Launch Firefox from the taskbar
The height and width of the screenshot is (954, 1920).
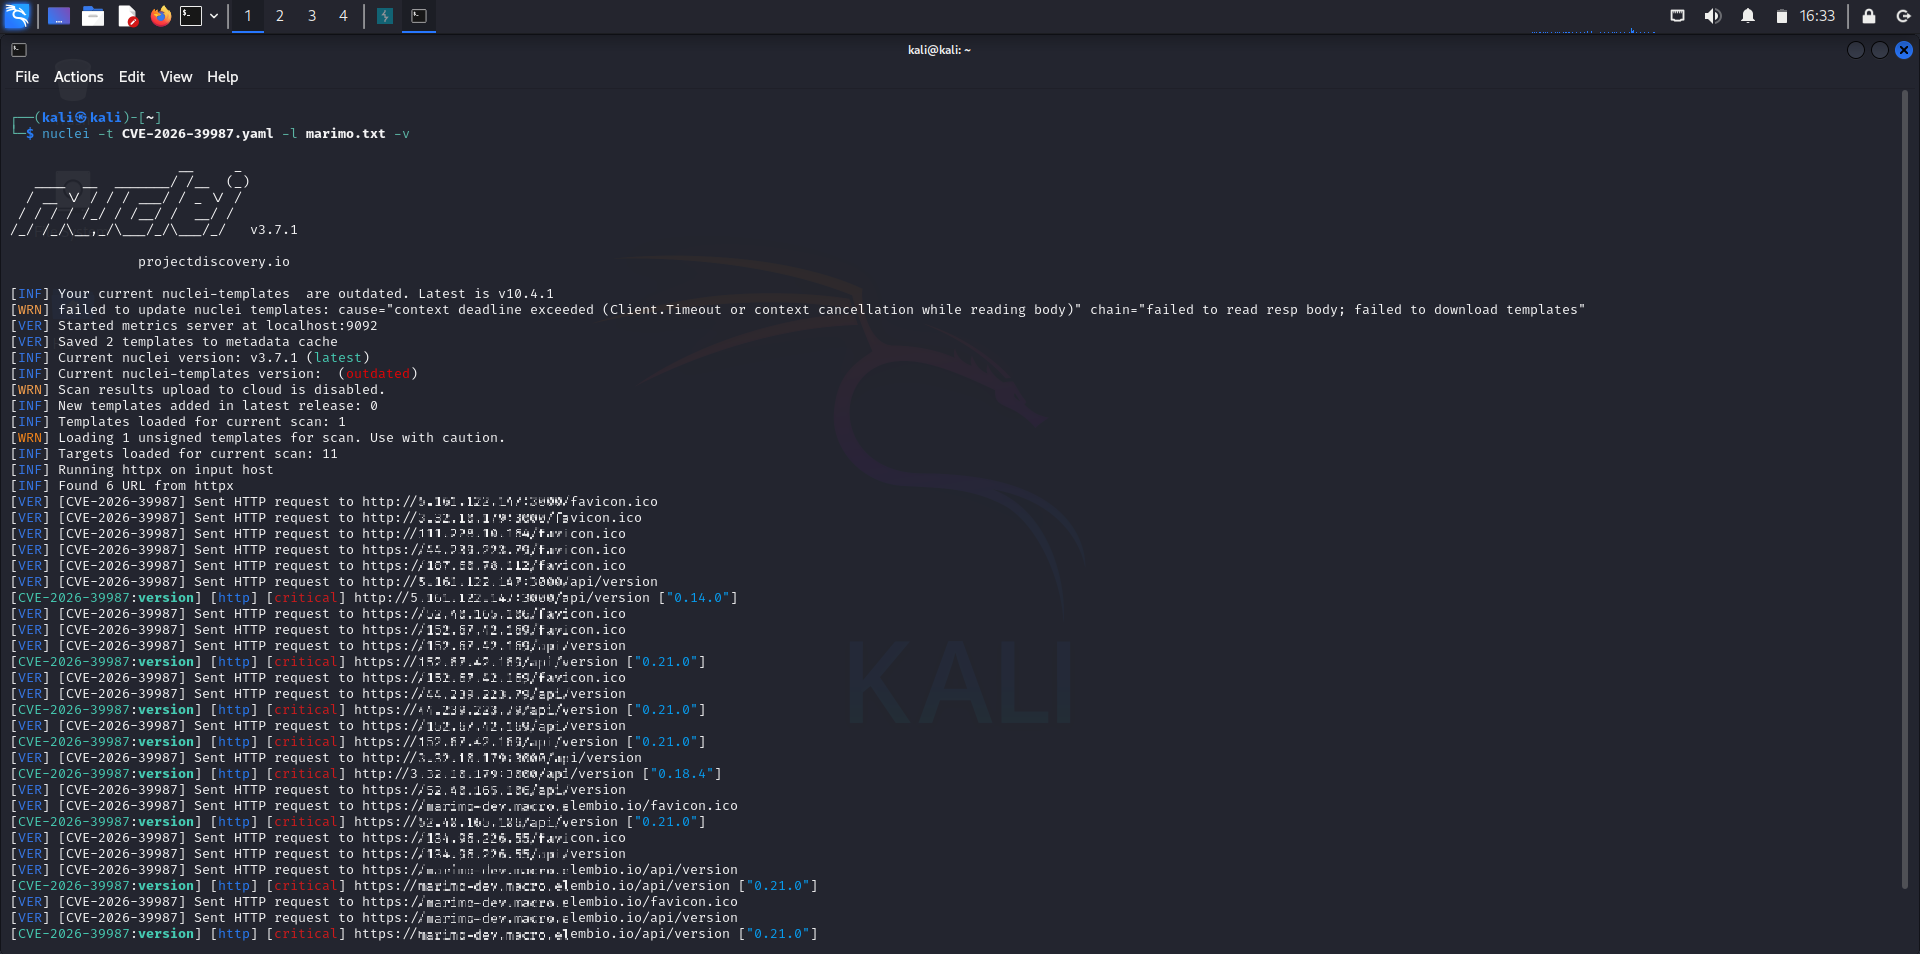click(161, 16)
